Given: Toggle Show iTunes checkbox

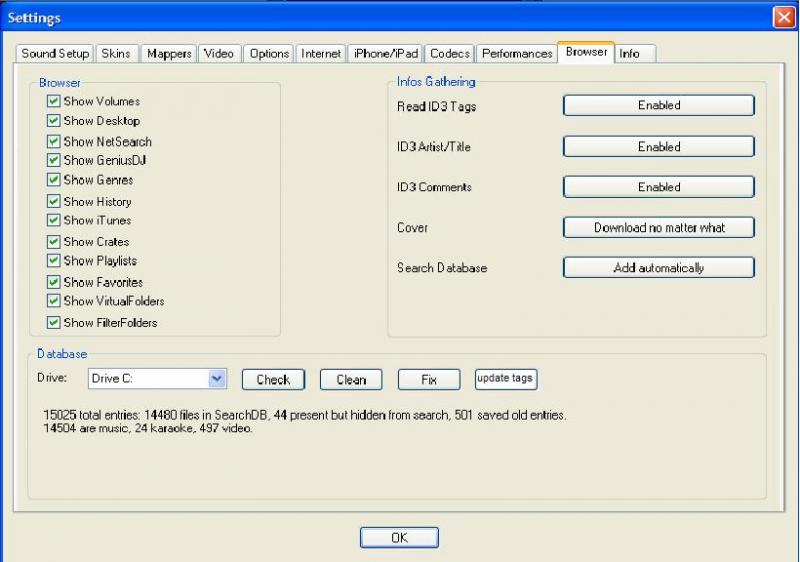Looking at the screenshot, I should 54,220.
